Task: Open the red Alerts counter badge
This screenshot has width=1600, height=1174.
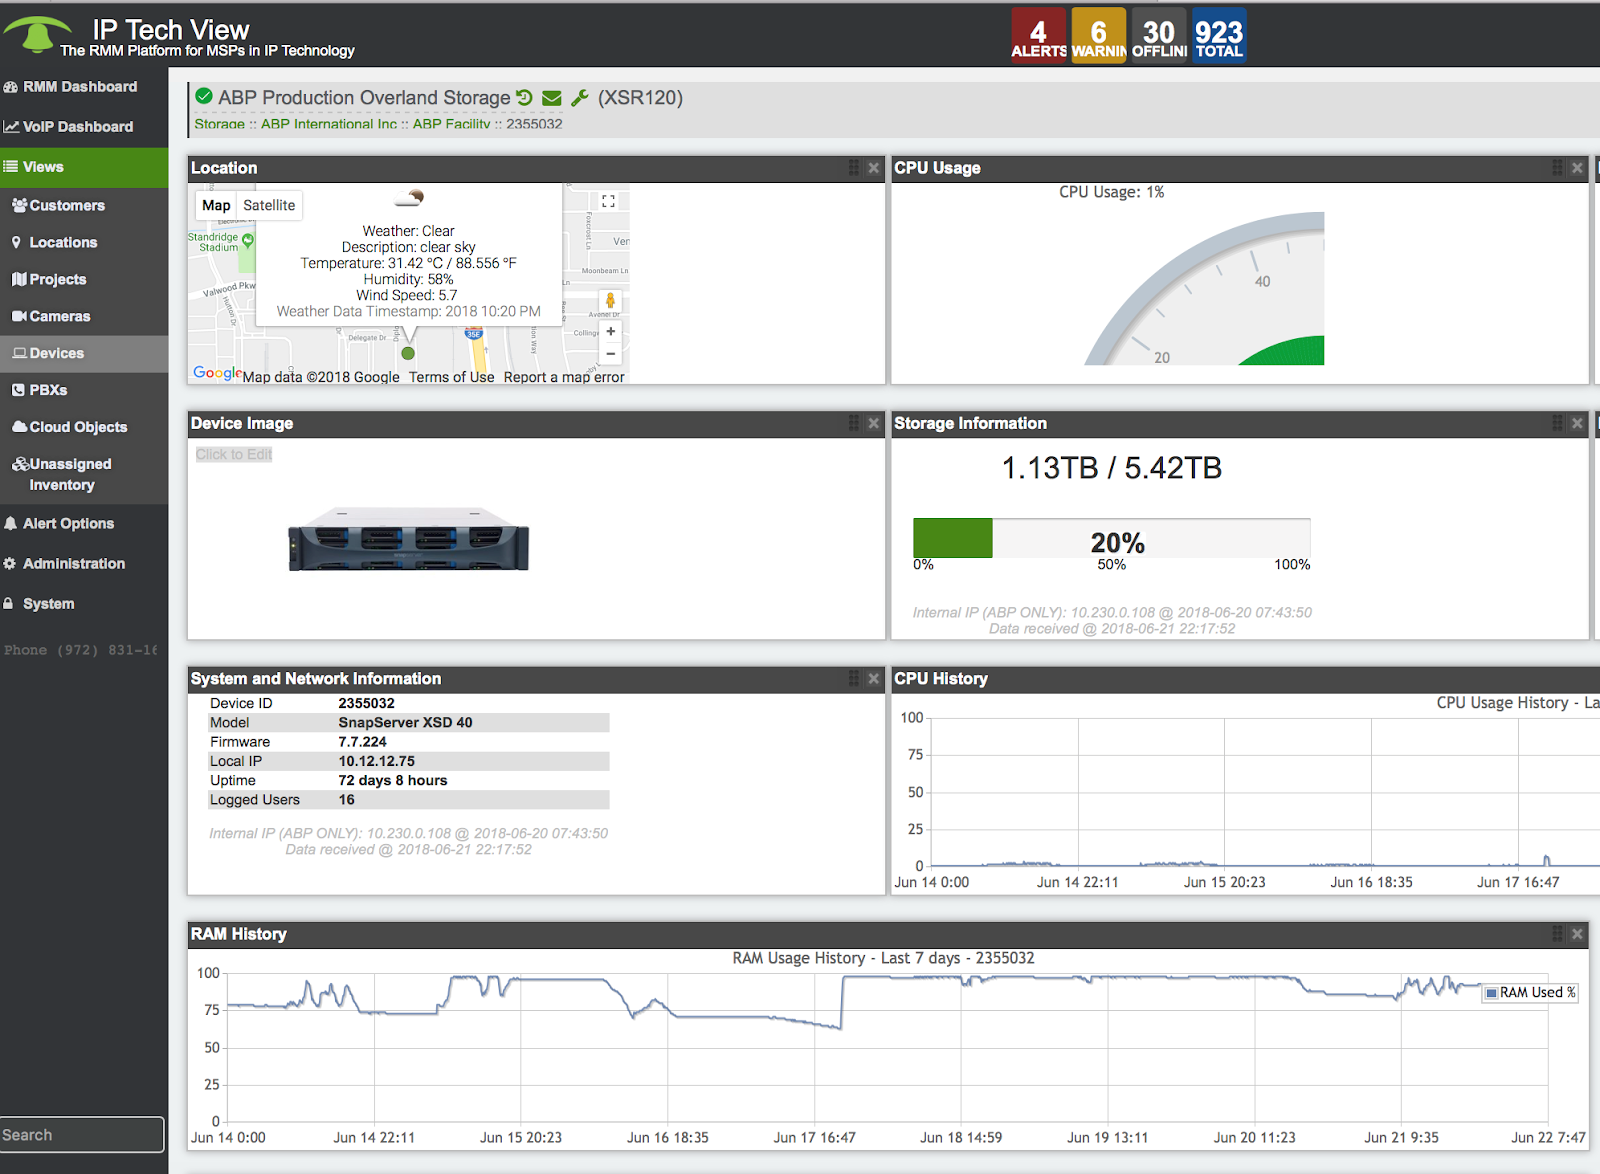Action: click(x=1038, y=35)
